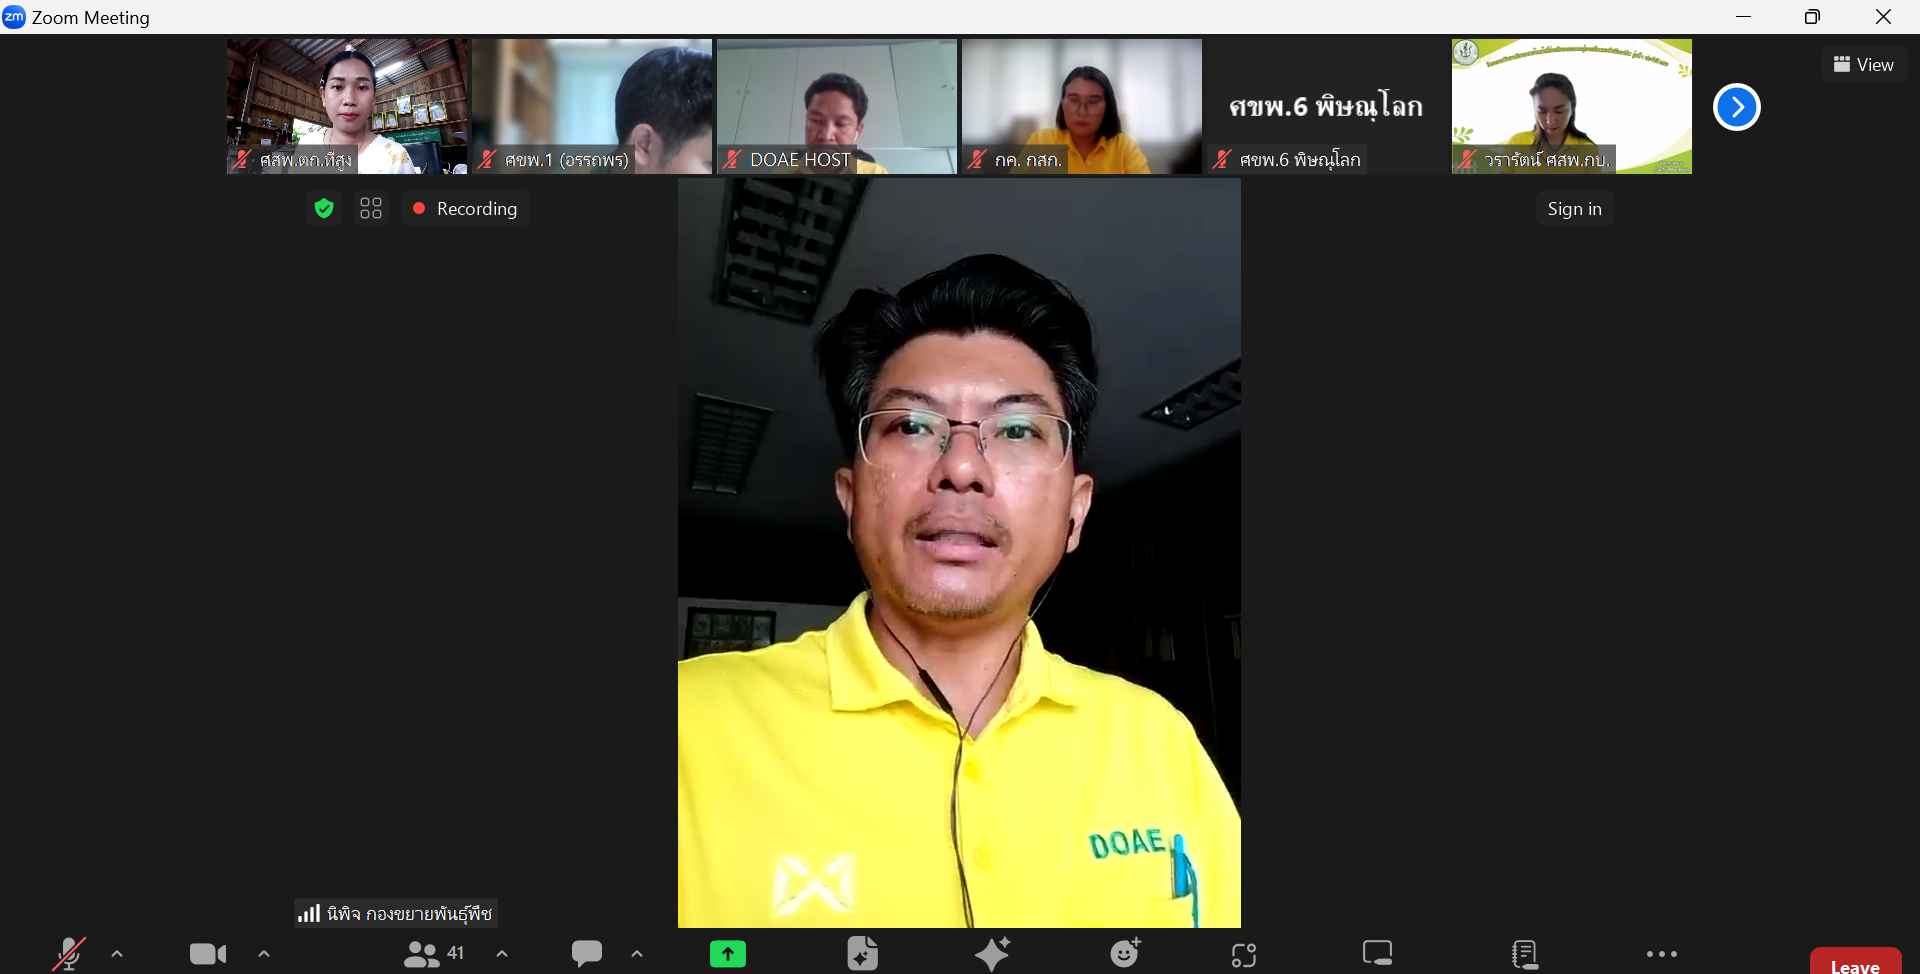1920x974 pixels.
Task: Open the reactions smiley icon
Action: click(1126, 954)
